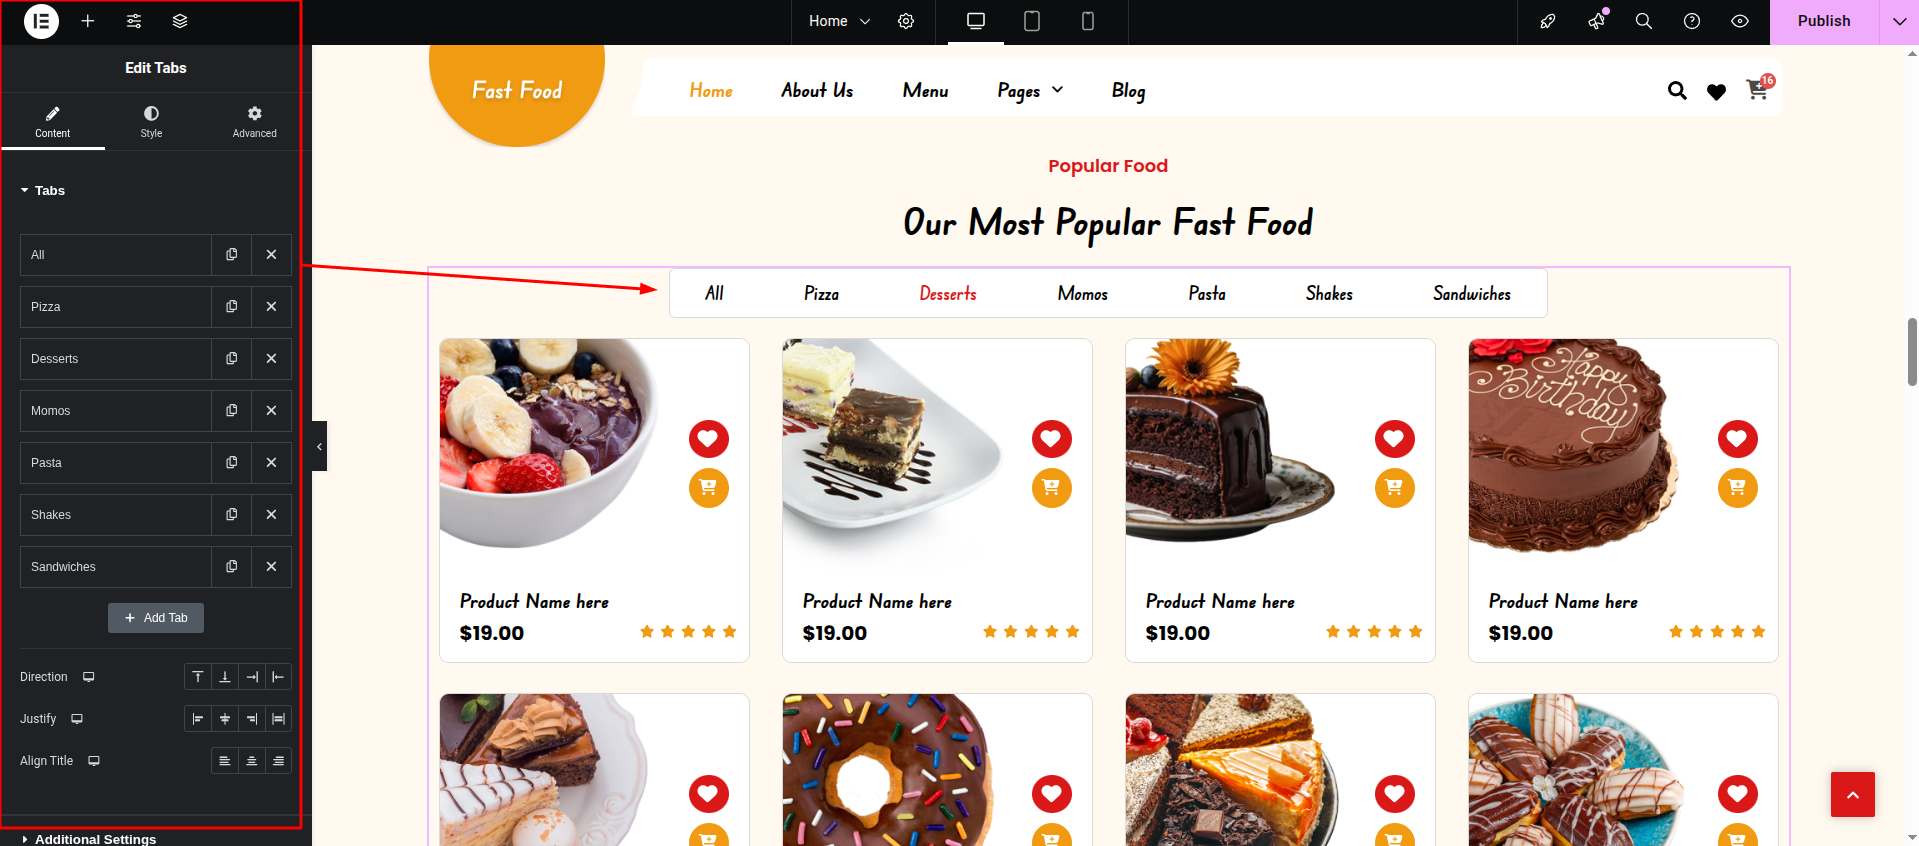Open page settings gear icon
The width and height of the screenshot is (1919, 846).
[x=906, y=21]
